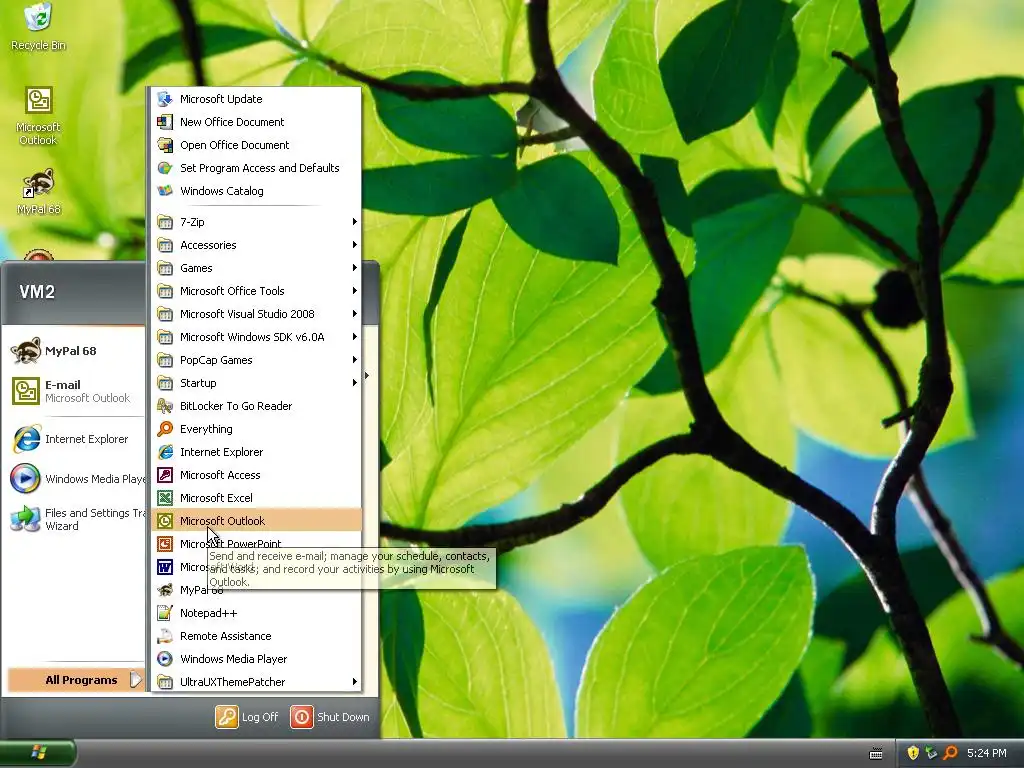1024x768 pixels.
Task: Click Notepad++ icon
Action: 165,613
